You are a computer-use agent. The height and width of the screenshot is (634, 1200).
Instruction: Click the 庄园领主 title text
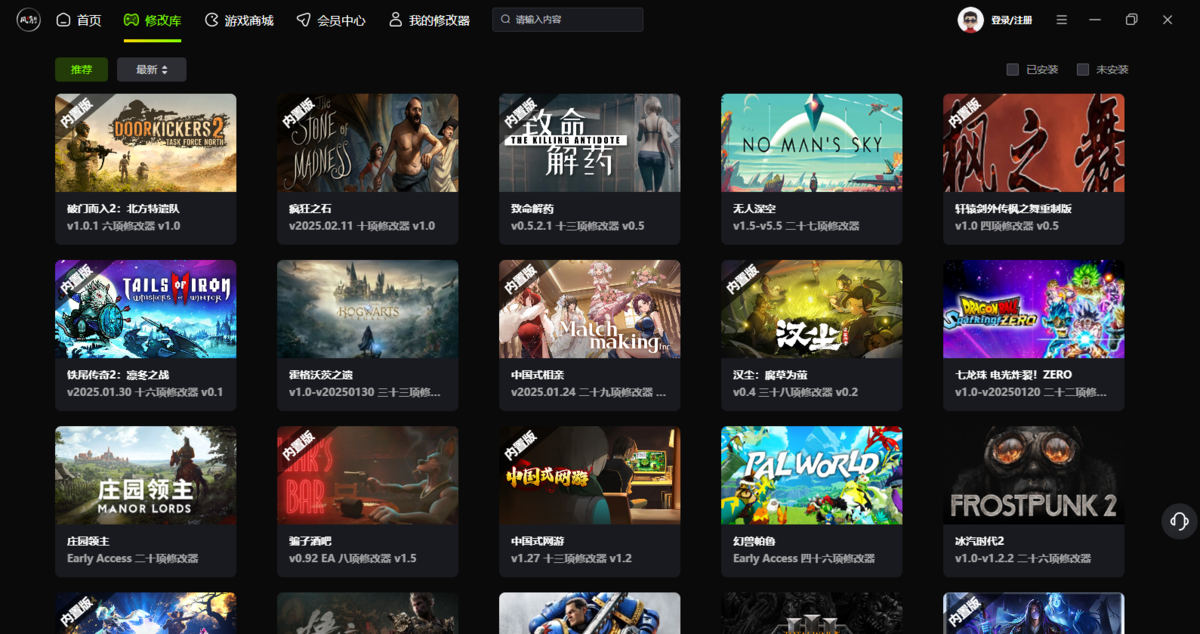click(x=88, y=540)
